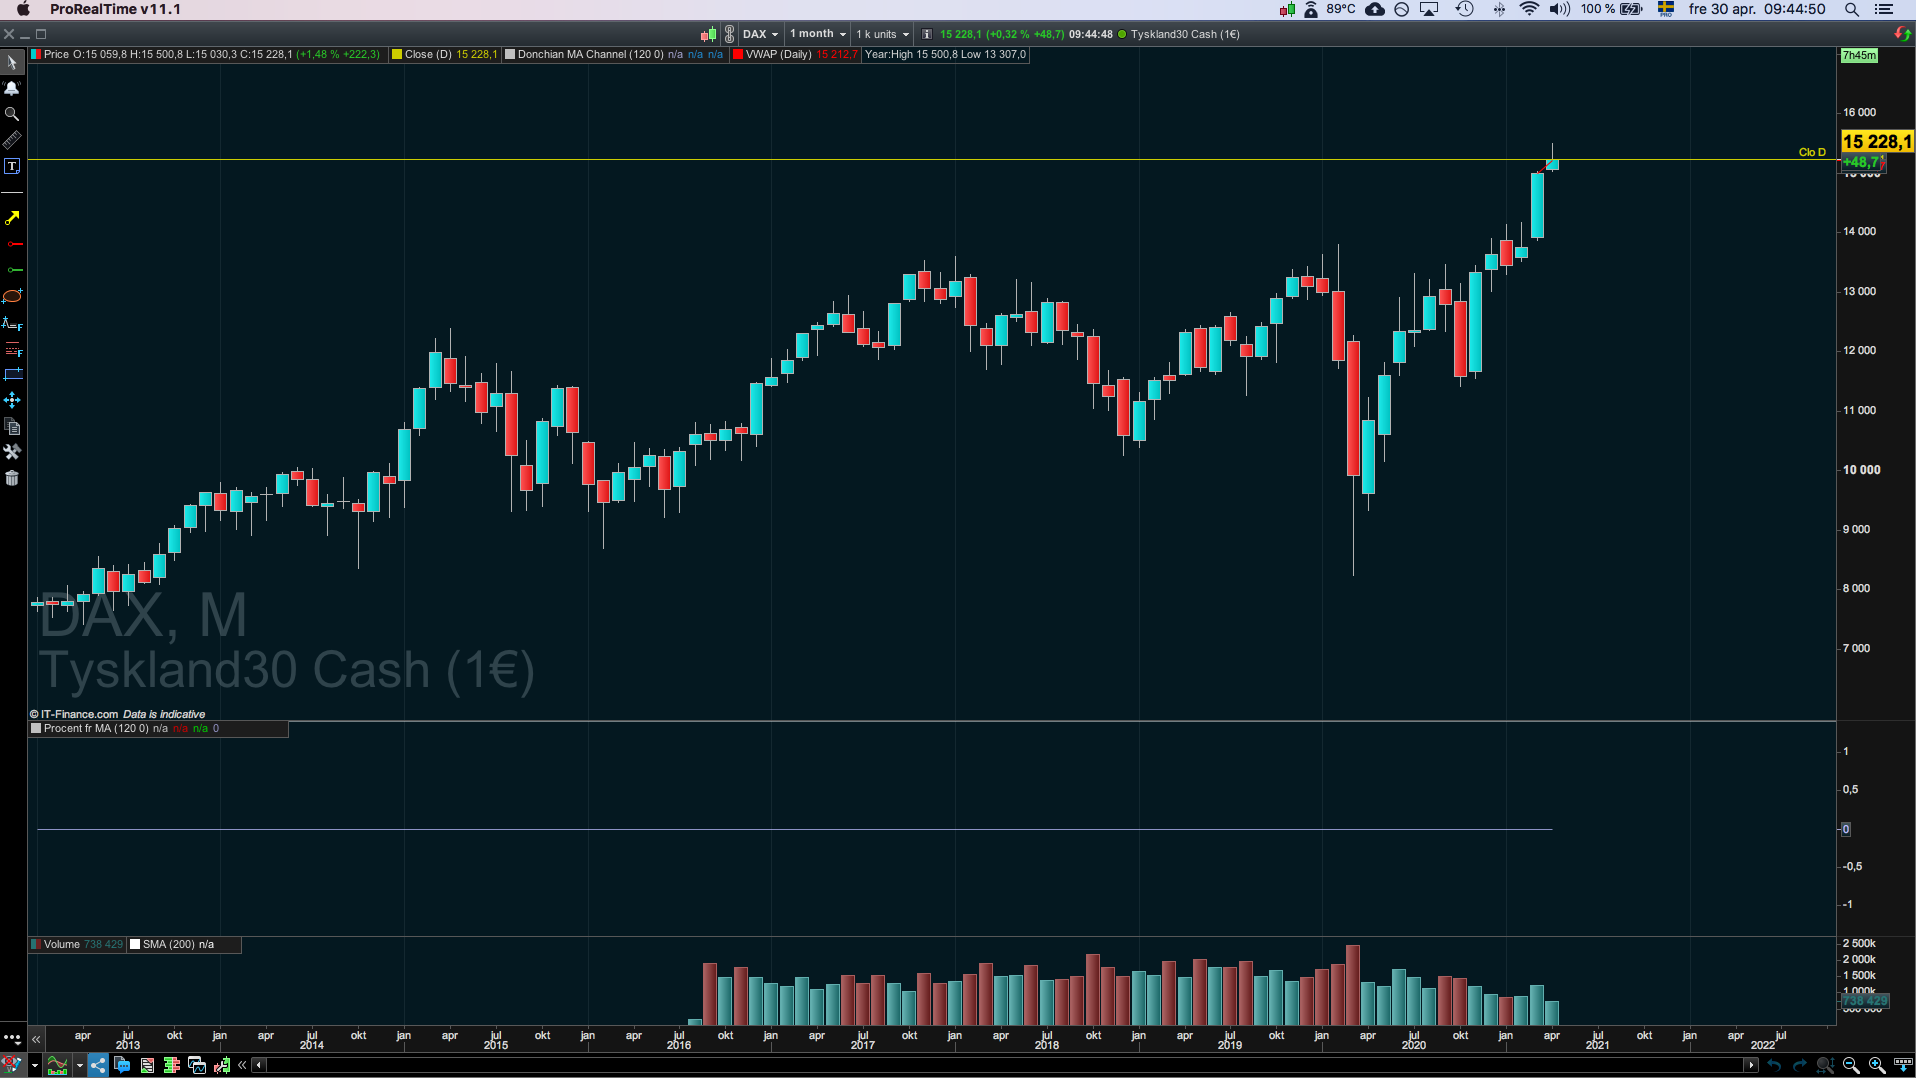This screenshot has width=1916, height=1078.
Task: Open the multiple charts windows icon
Action: pyautogui.click(x=197, y=1065)
